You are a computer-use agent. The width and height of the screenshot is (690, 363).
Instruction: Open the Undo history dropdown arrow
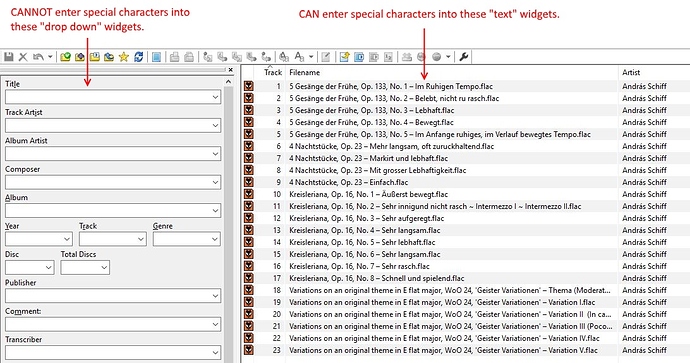(50, 57)
